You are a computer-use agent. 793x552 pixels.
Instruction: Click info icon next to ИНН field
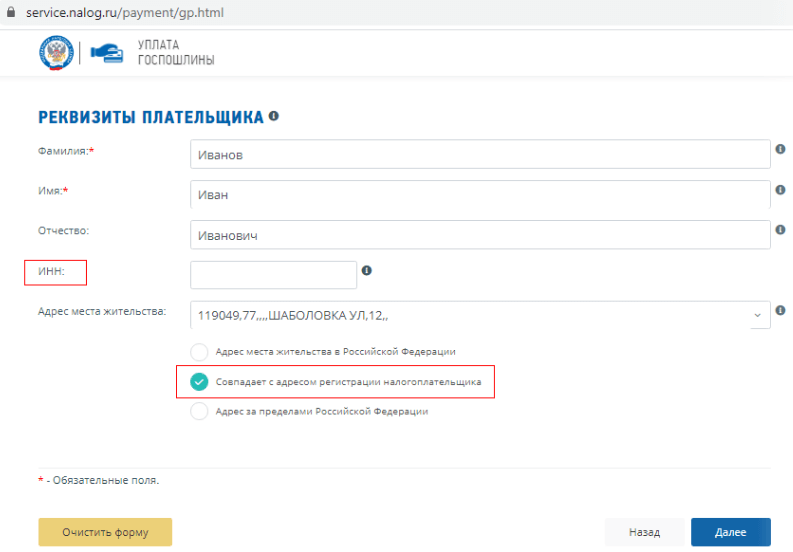[367, 270]
